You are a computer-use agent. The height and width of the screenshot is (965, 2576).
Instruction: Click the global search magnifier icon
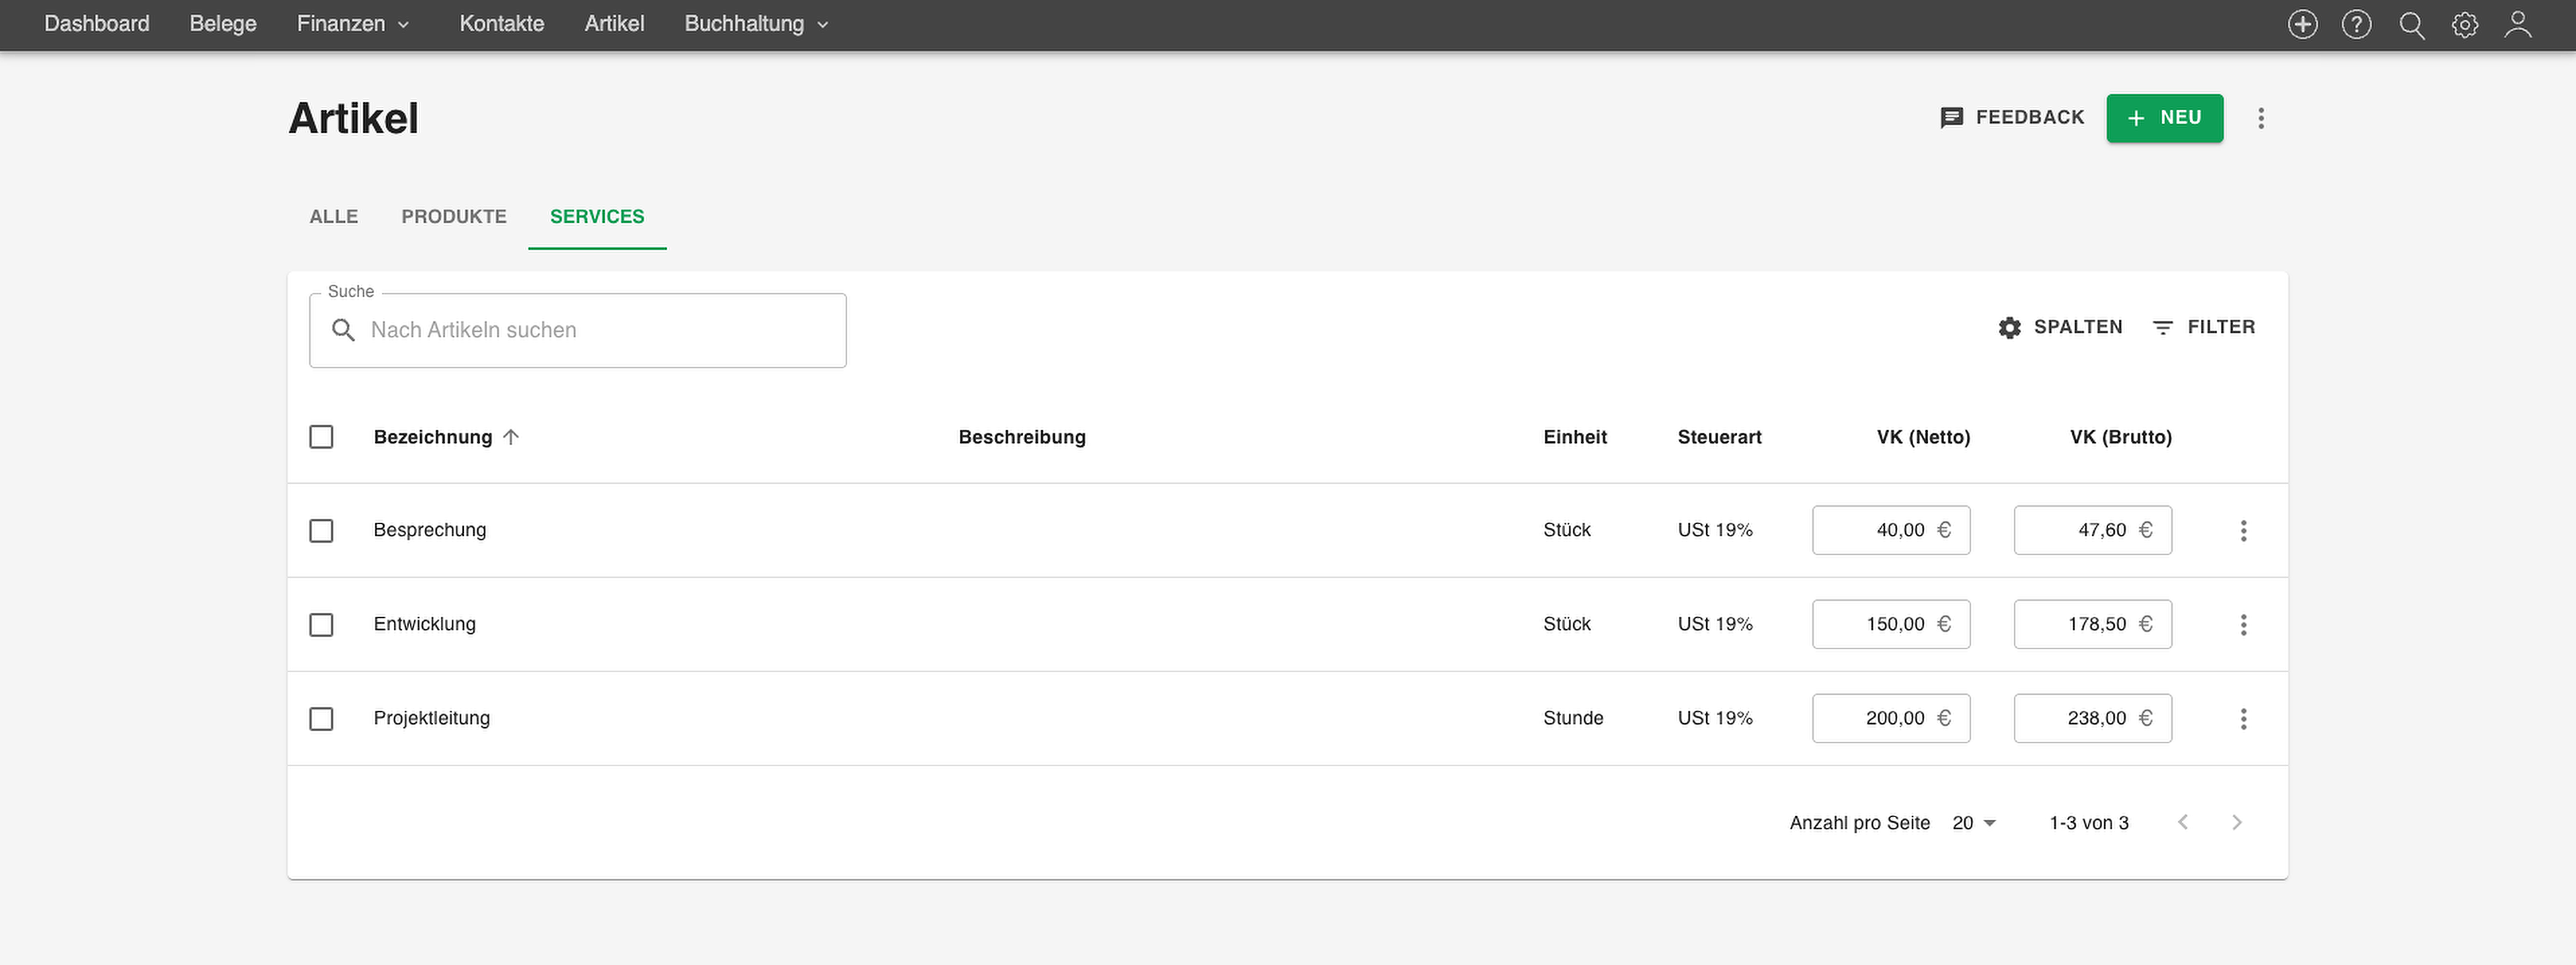2411,25
